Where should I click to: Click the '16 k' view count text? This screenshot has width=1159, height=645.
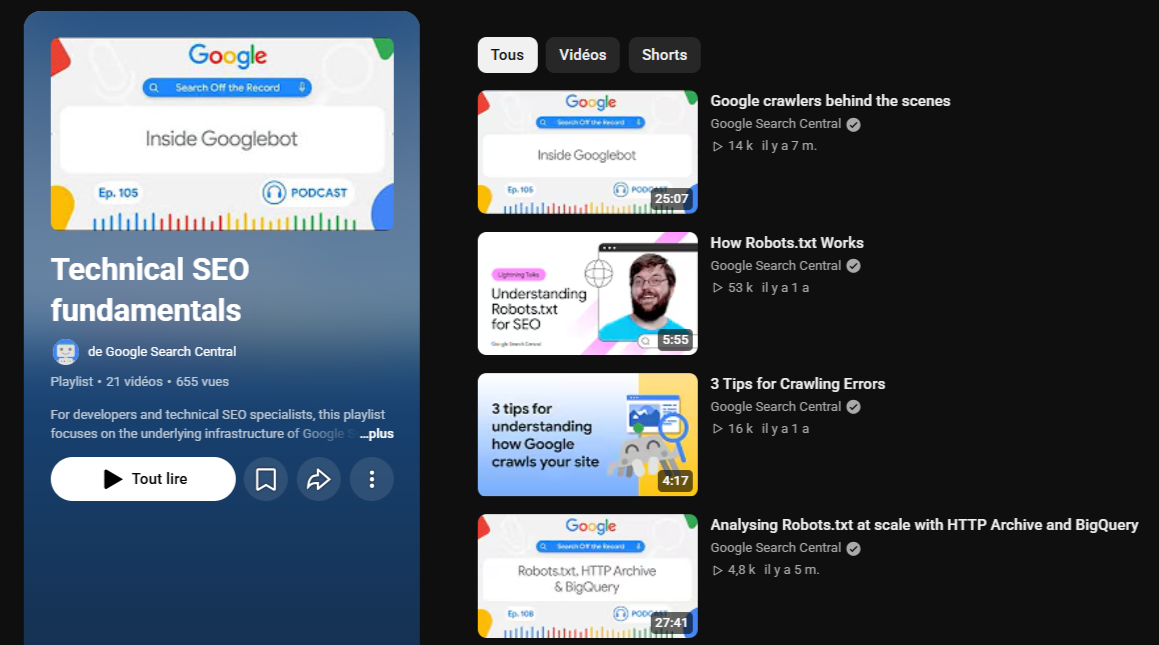[x=740, y=429]
